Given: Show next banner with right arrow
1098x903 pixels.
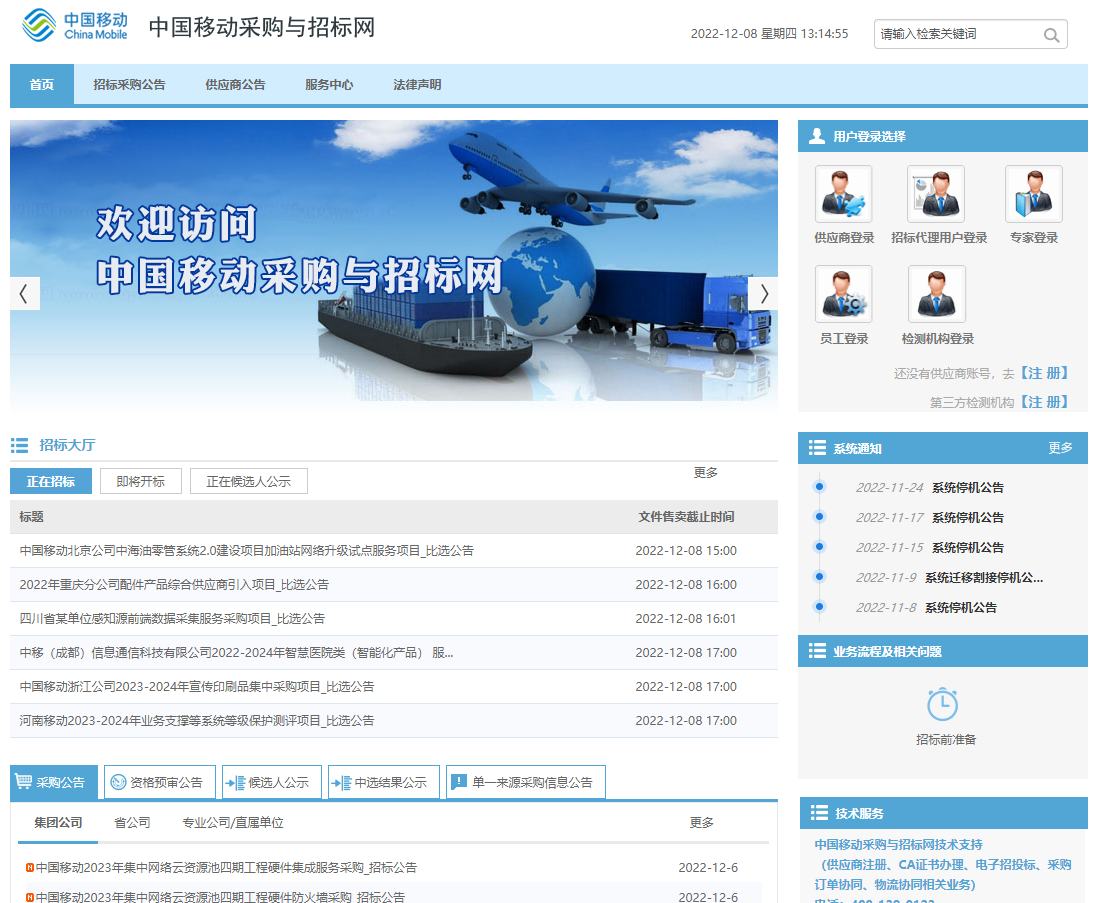Looking at the screenshot, I should (x=763, y=294).
